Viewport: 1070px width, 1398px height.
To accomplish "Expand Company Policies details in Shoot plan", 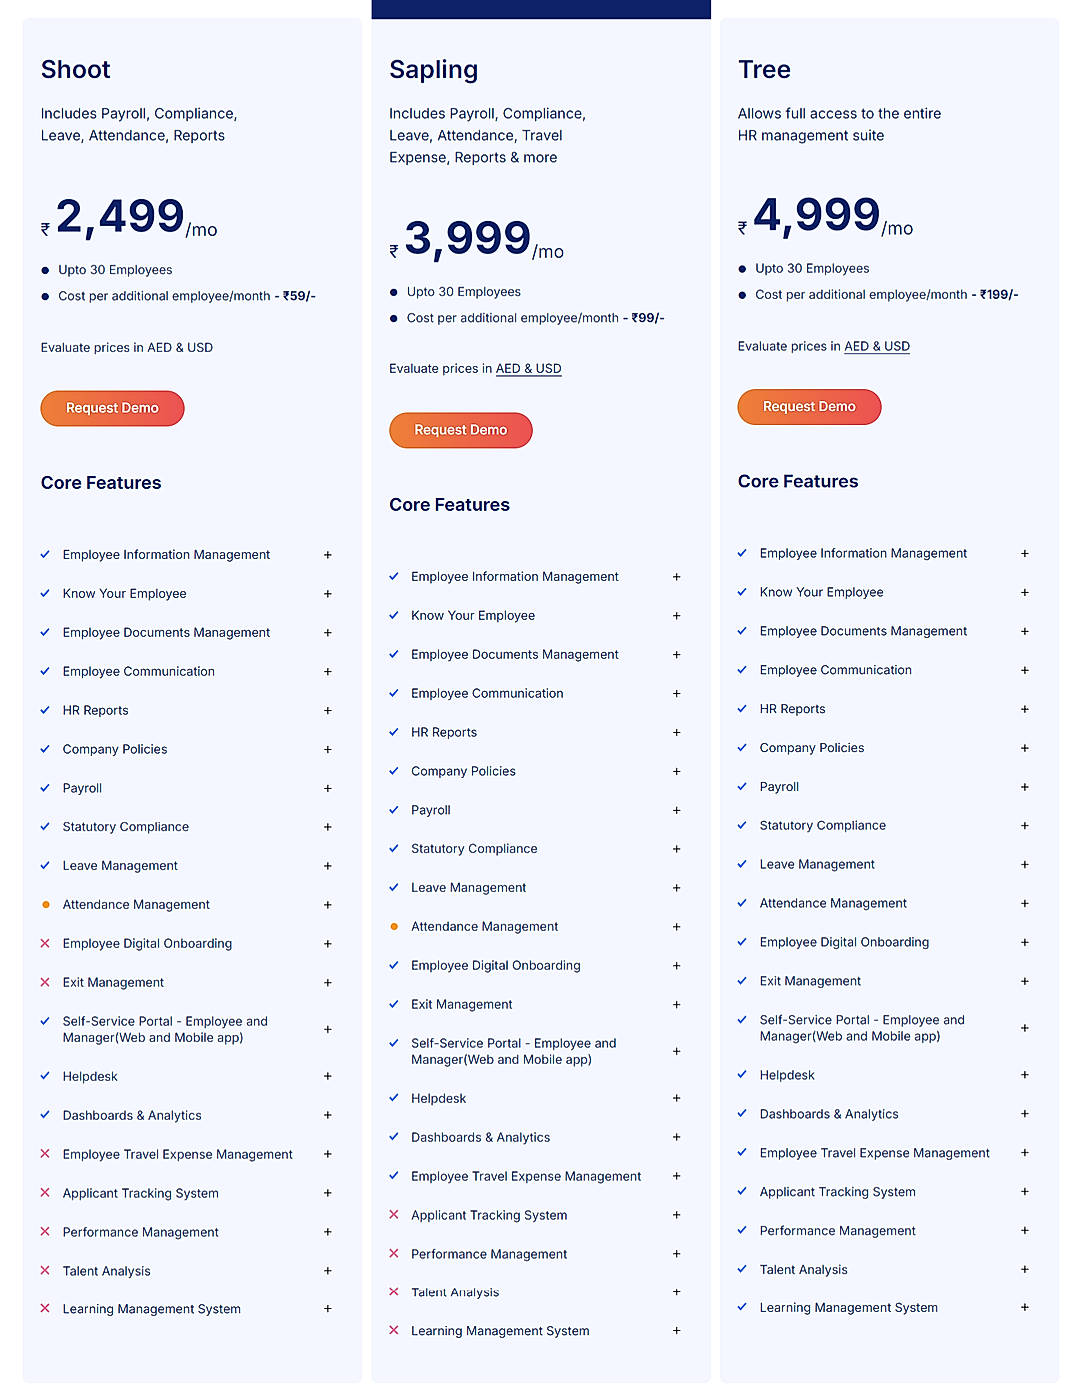I will click(328, 749).
